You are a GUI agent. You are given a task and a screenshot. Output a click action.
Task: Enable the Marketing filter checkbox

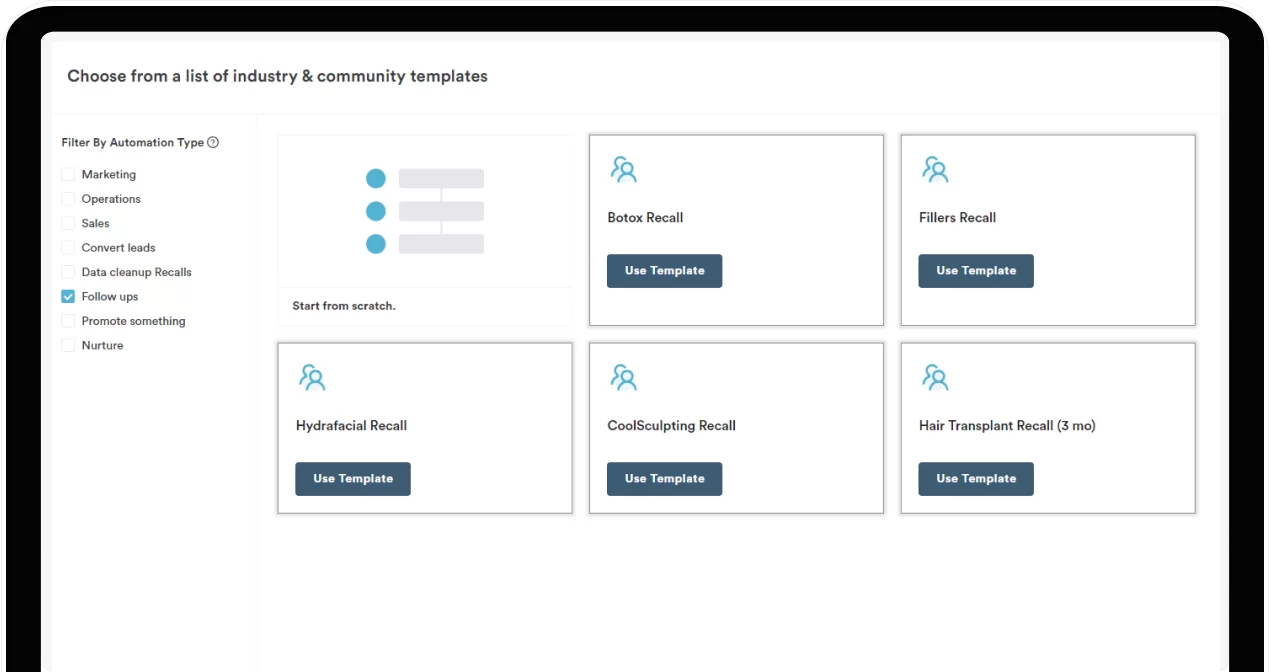pyautogui.click(x=68, y=174)
